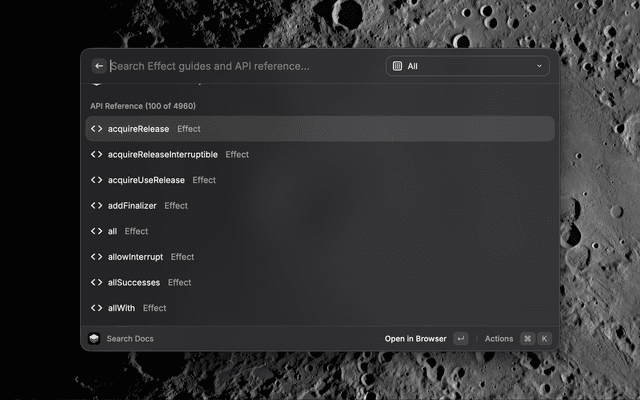Select the allWith result
The width and height of the screenshot is (640, 400).
point(320,308)
